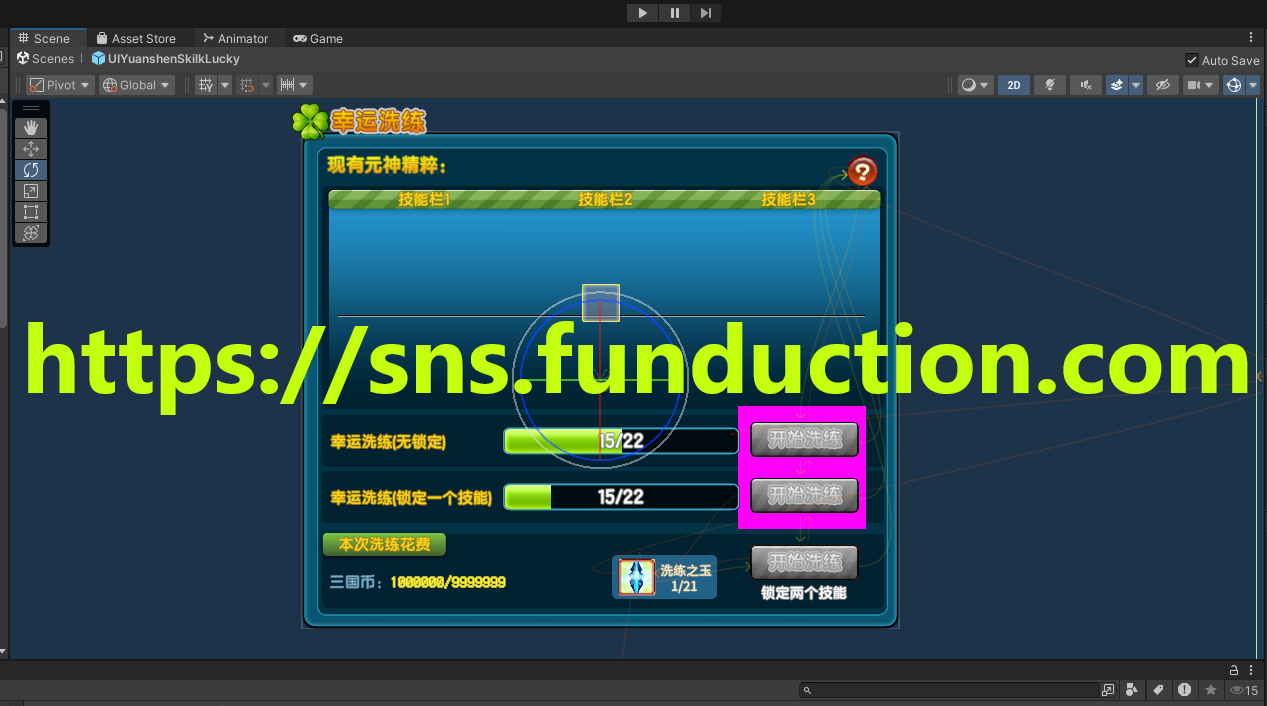Click the lock icon in bottom panel

click(x=1234, y=670)
